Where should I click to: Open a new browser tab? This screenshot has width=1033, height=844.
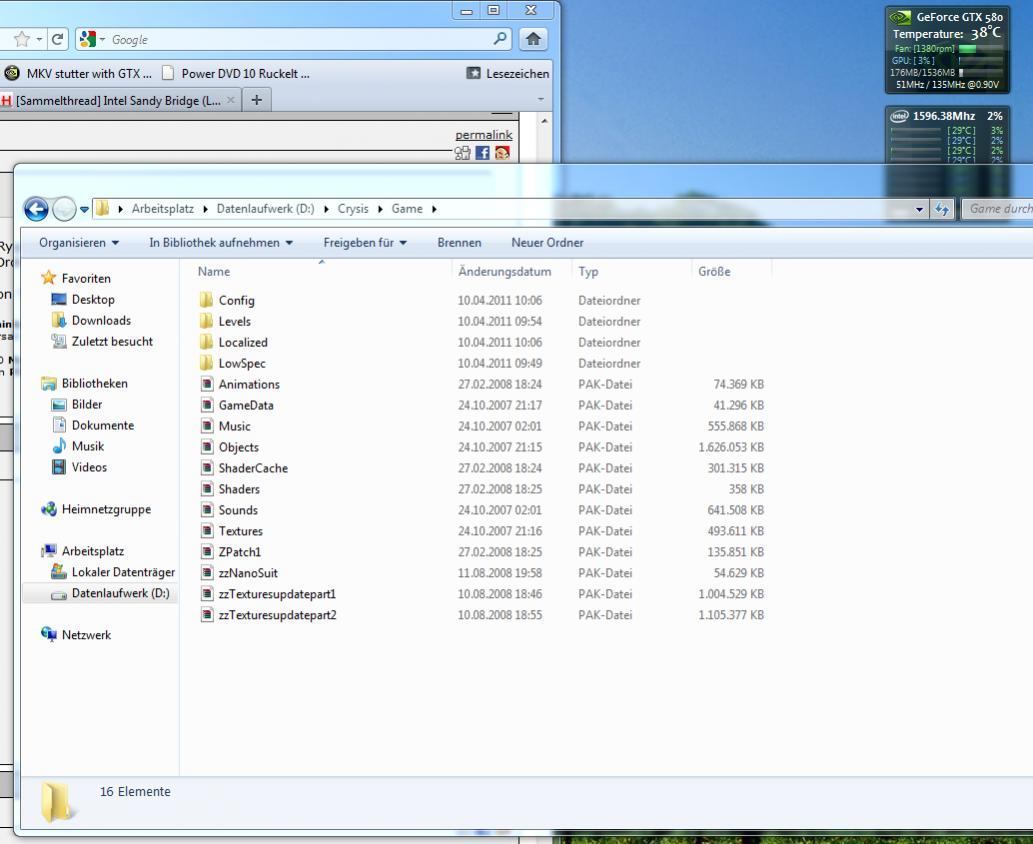click(x=257, y=100)
